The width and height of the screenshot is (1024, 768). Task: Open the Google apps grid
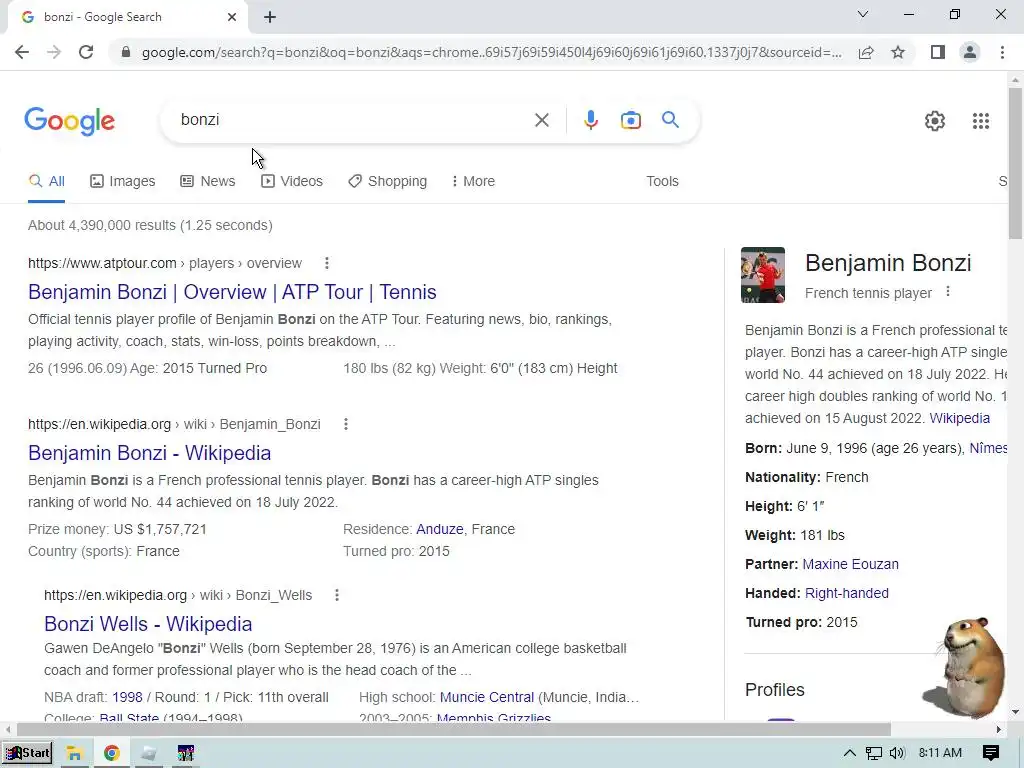[981, 121]
